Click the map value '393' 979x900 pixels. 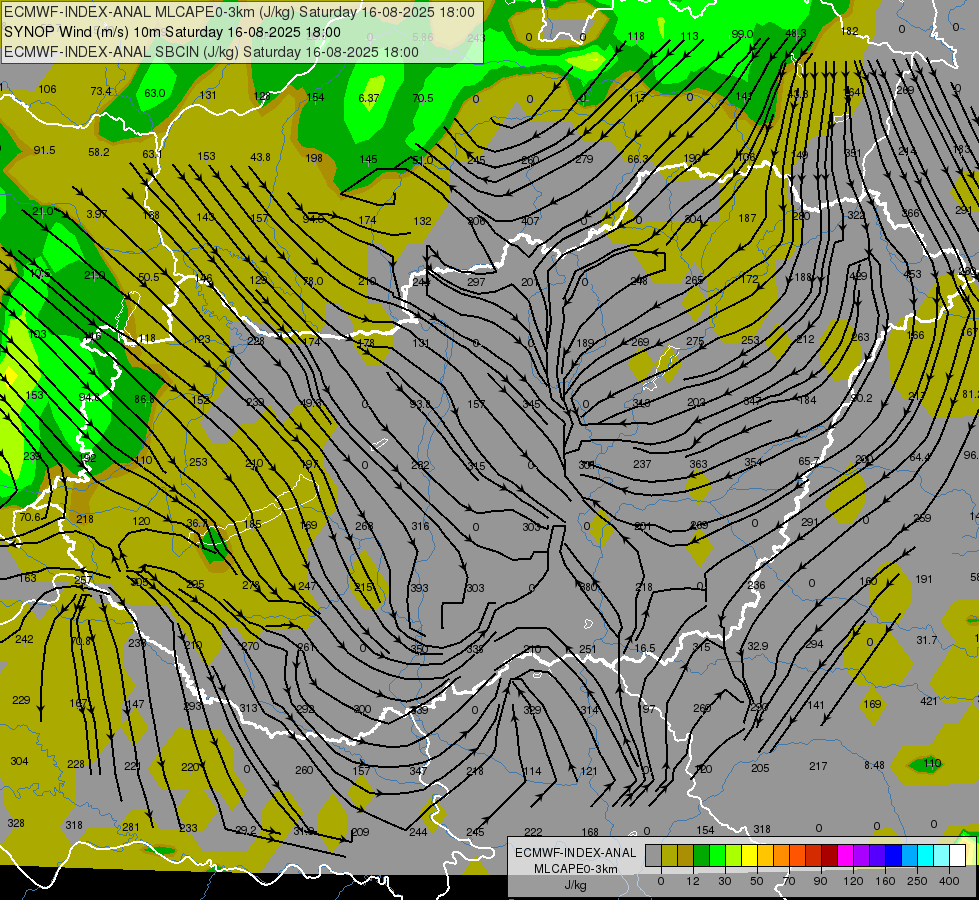pos(420,588)
